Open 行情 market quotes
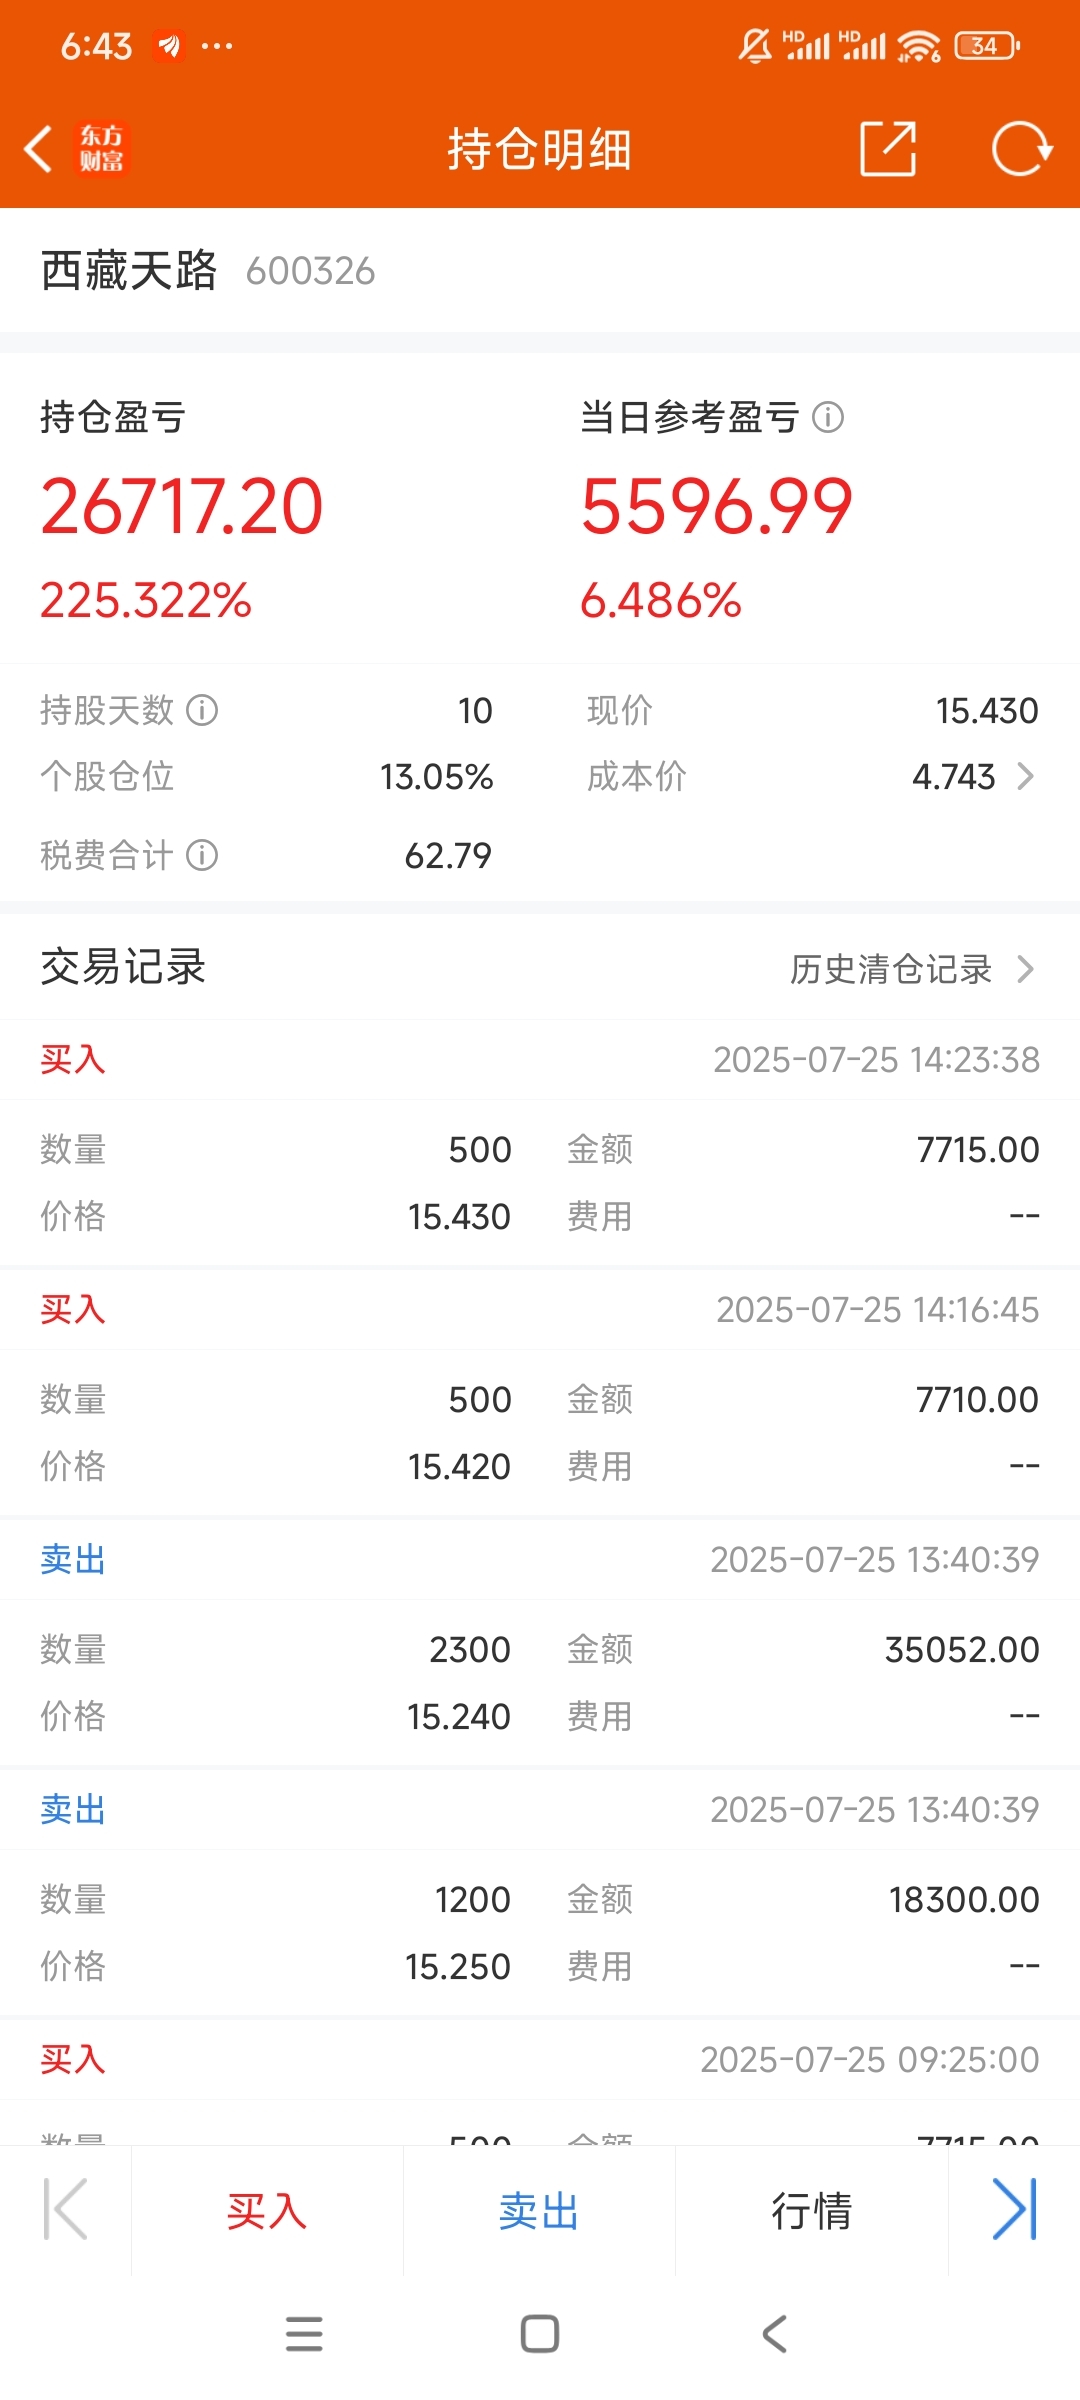Viewport: 1080px width, 2400px height. 811,2211
